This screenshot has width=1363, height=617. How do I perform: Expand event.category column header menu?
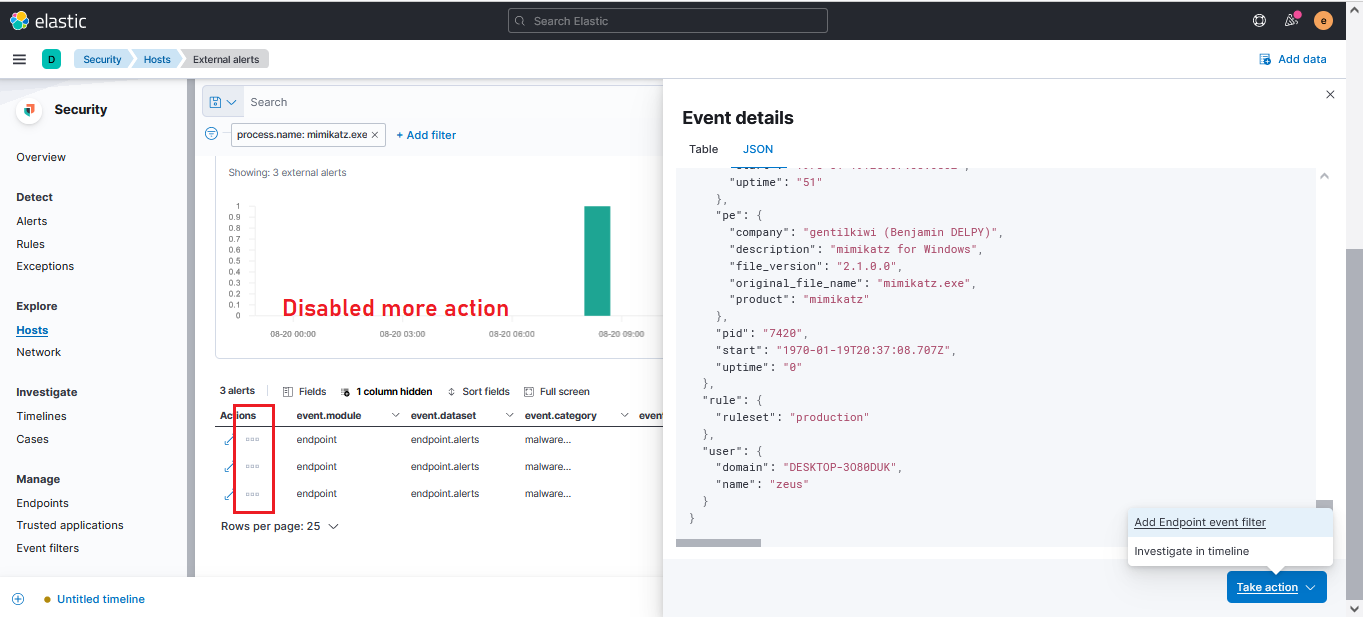(625, 415)
